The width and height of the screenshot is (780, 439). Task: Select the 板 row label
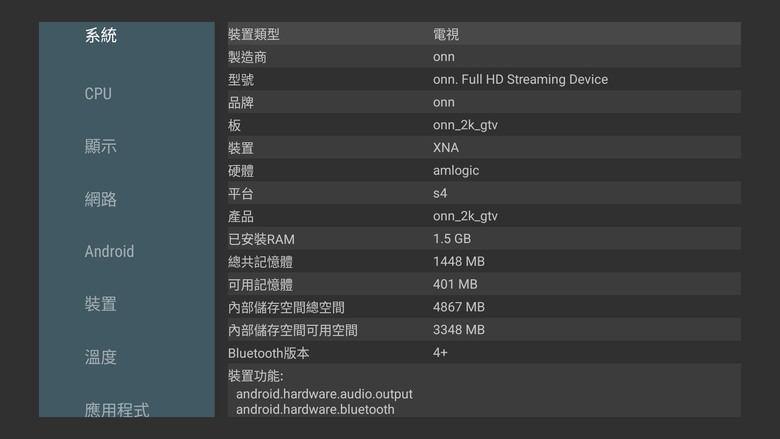pyautogui.click(x=234, y=125)
